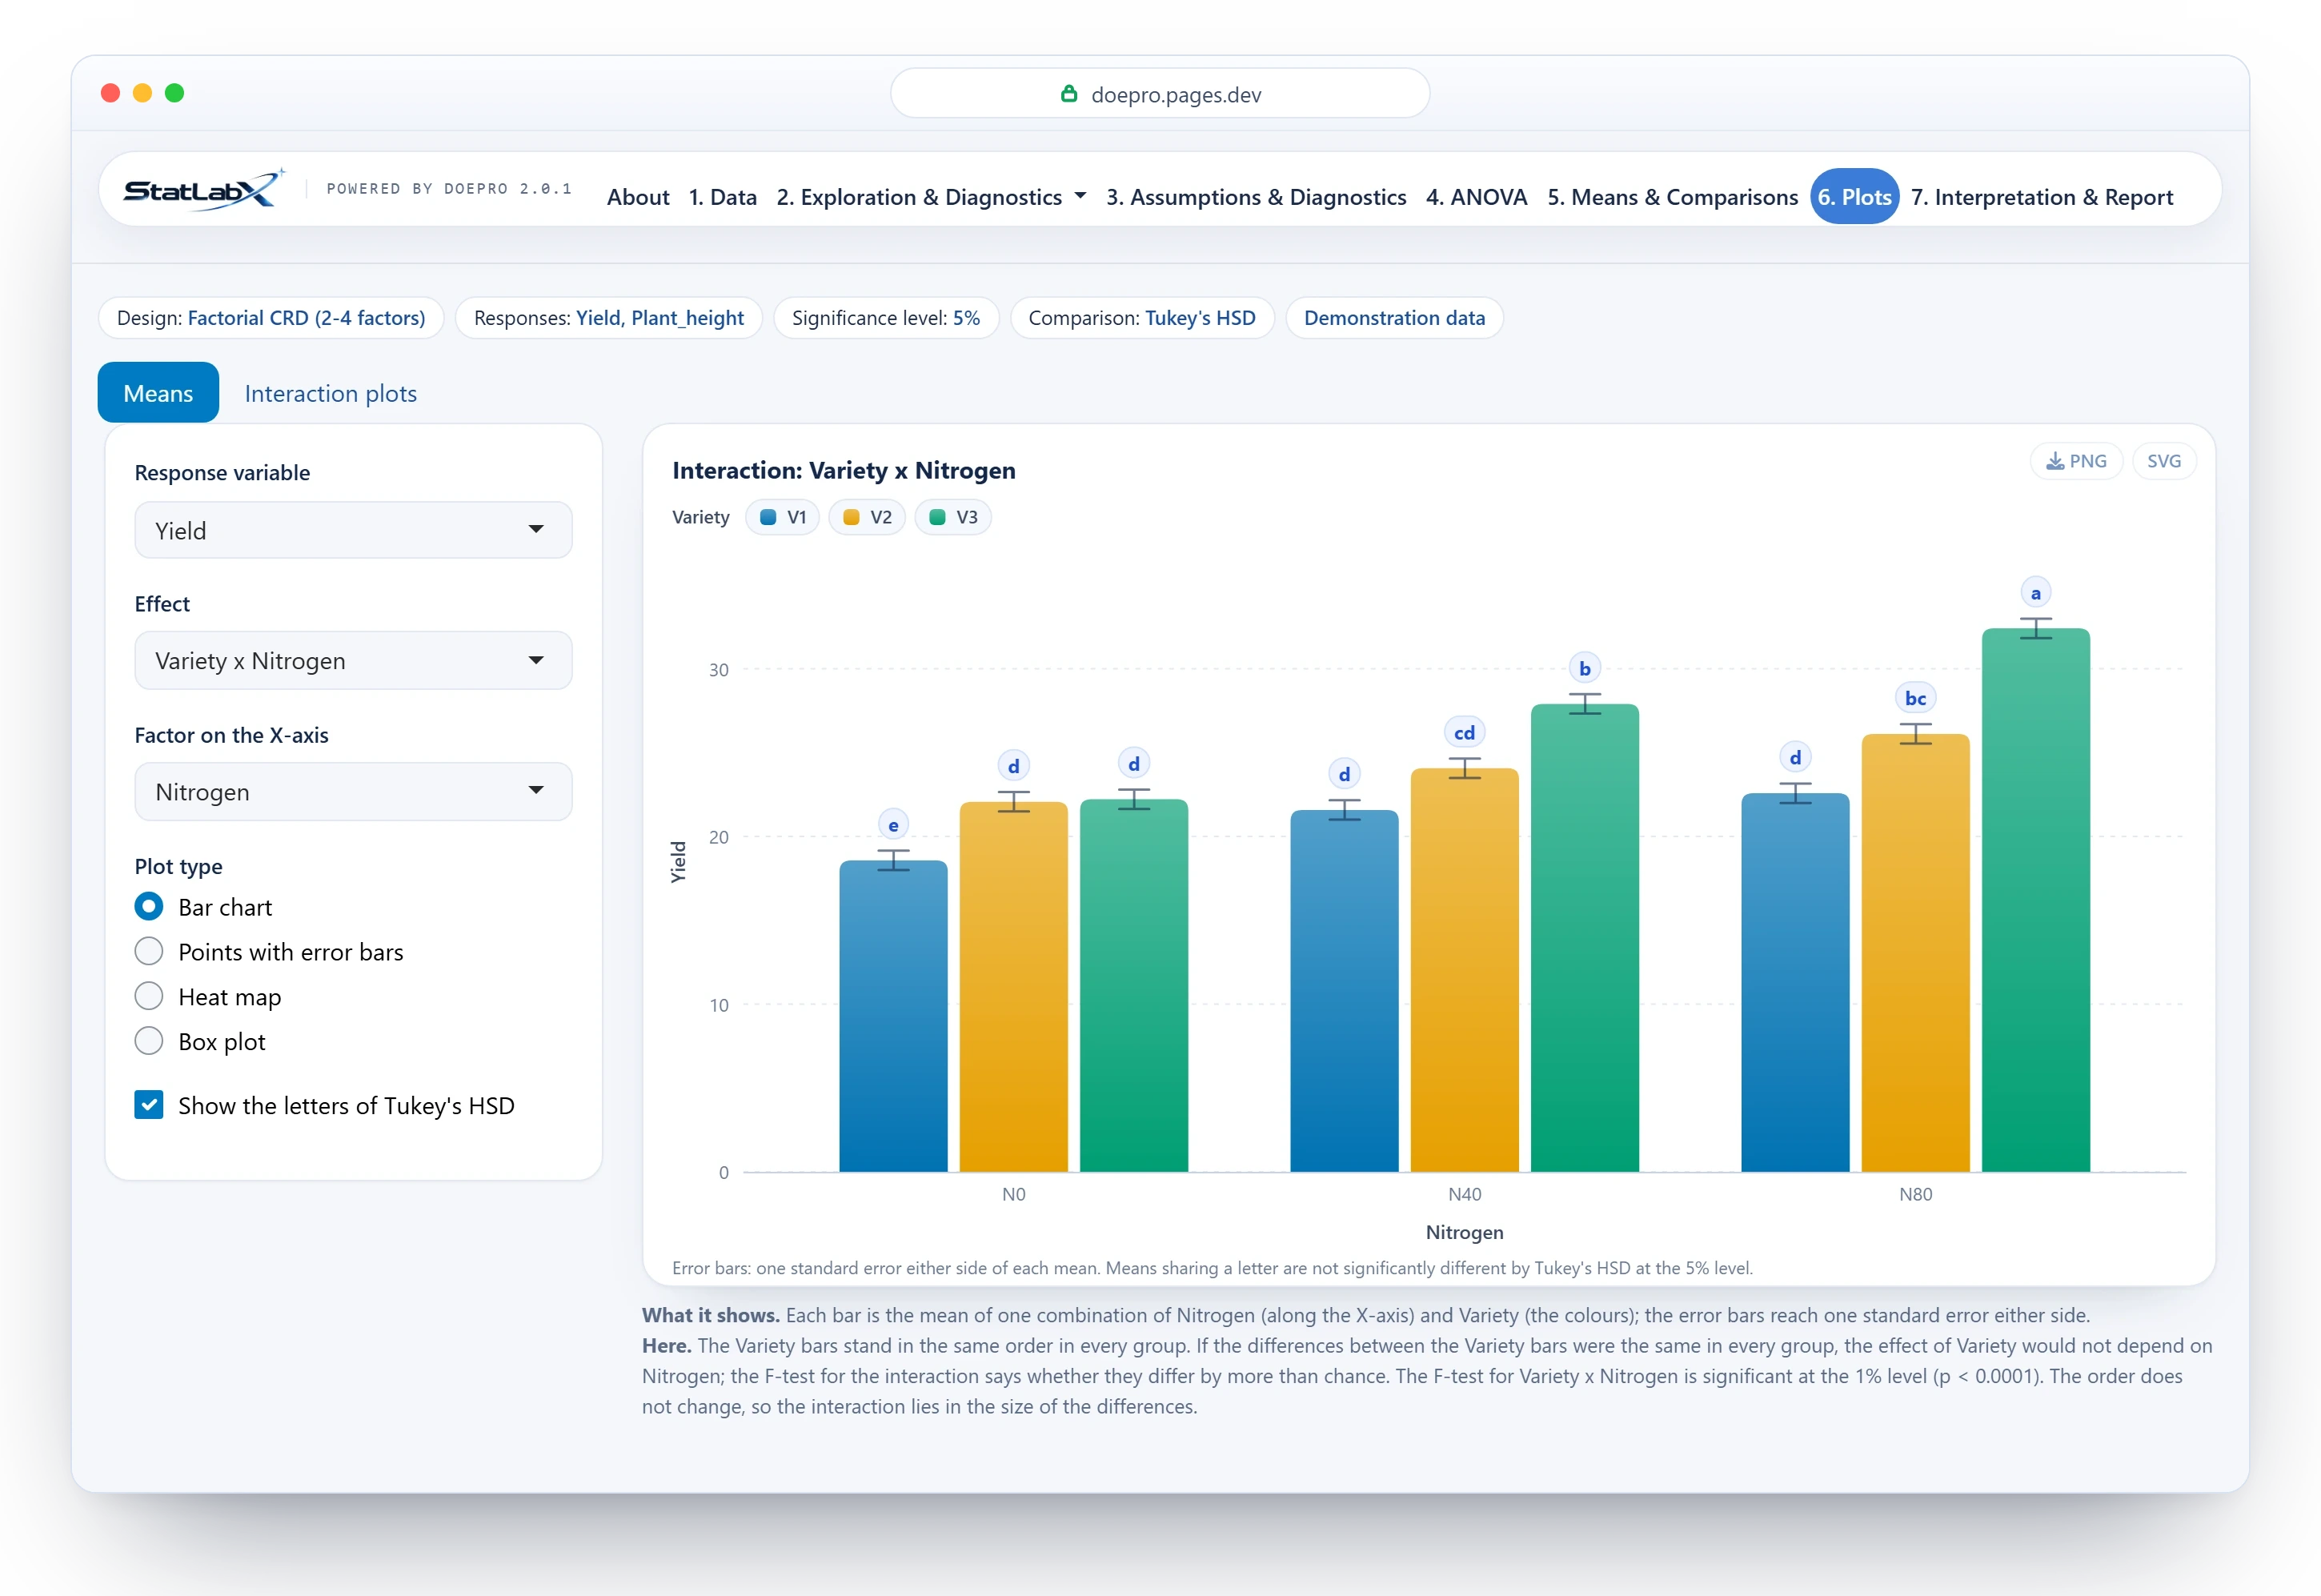Click the chart title Interaction: Variety x Nitrogen
2321x1596 pixels.
[843, 470]
